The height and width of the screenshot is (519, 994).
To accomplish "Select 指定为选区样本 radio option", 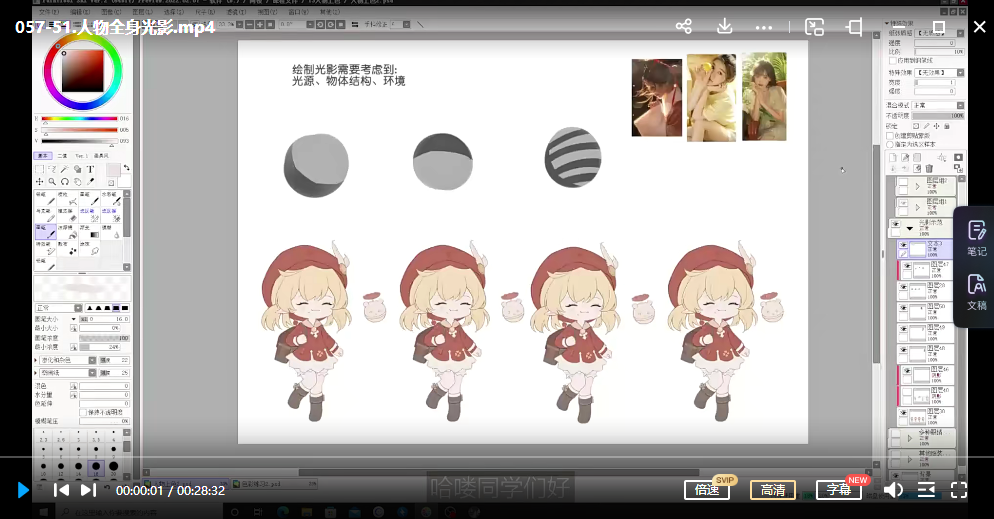I will point(890,144).
